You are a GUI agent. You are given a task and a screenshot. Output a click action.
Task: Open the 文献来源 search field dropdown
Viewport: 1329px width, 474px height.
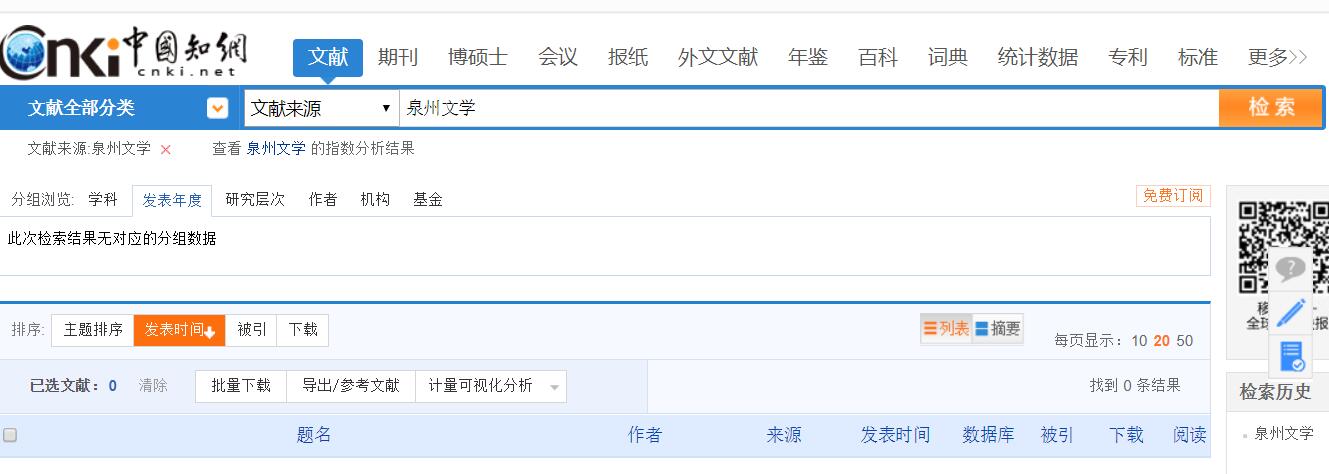pos(321,108)
